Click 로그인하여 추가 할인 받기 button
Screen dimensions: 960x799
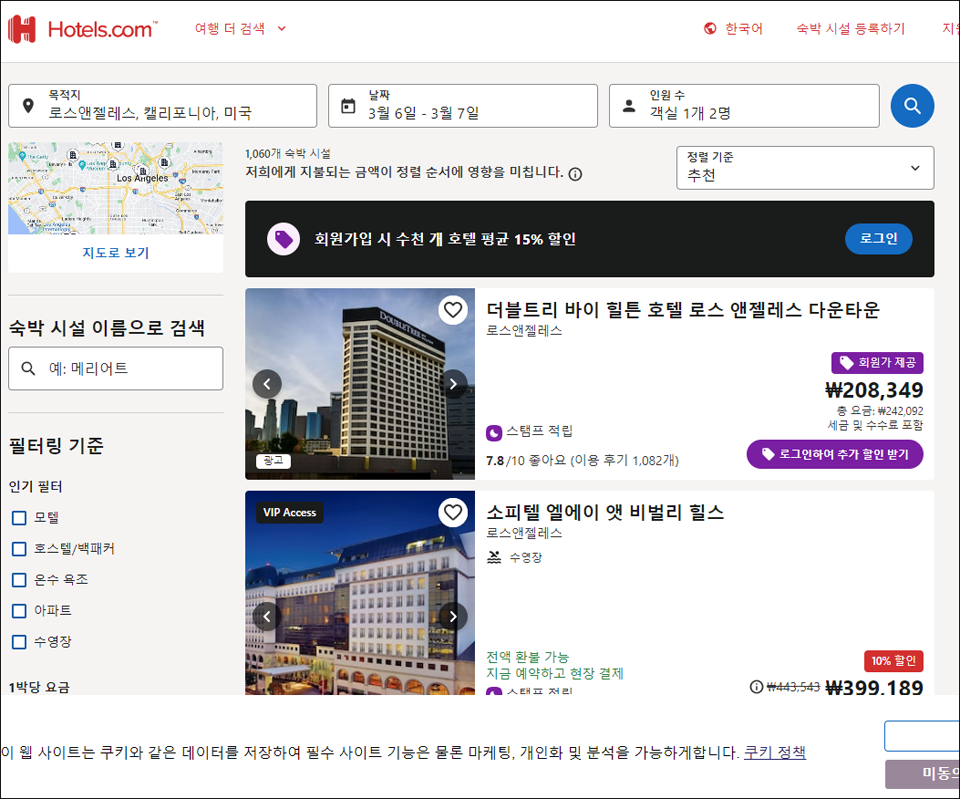[834, 454]
